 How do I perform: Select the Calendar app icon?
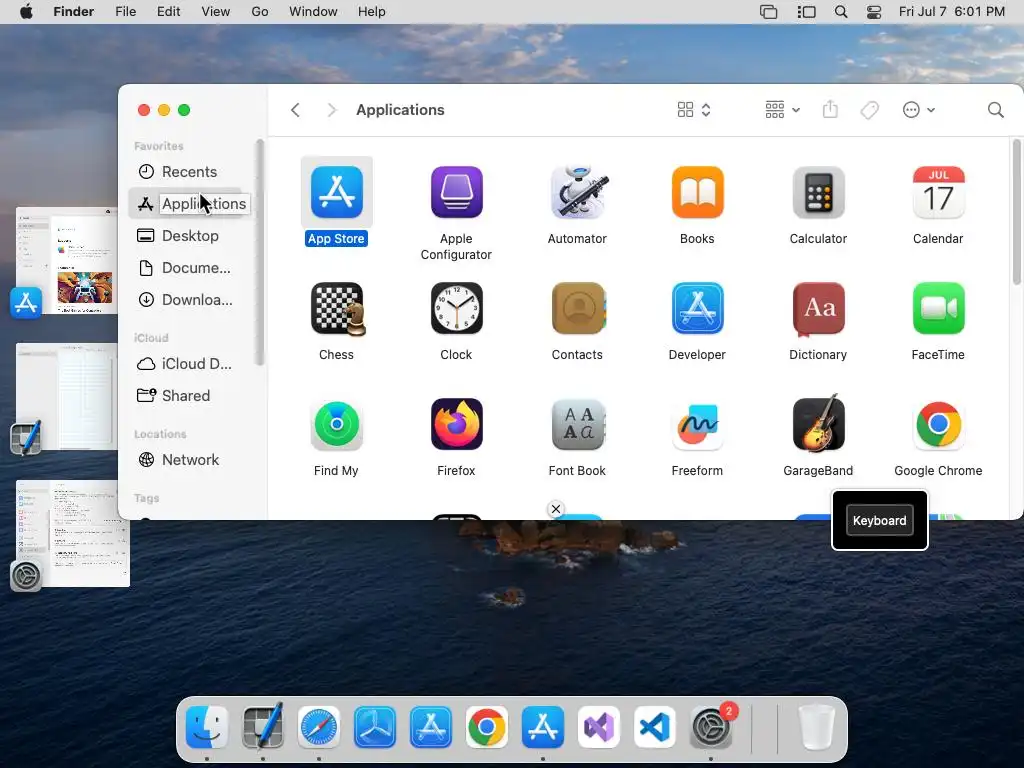pyautogui.click(x=938, y=192)
